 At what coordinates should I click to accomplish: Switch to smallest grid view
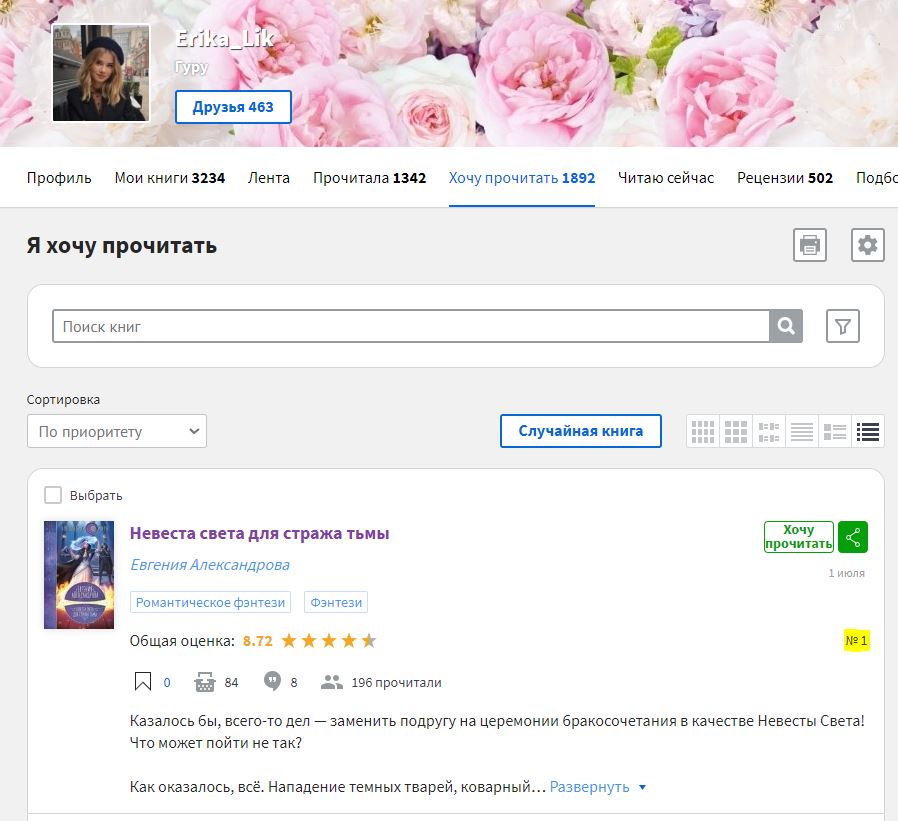coord(703,431)
